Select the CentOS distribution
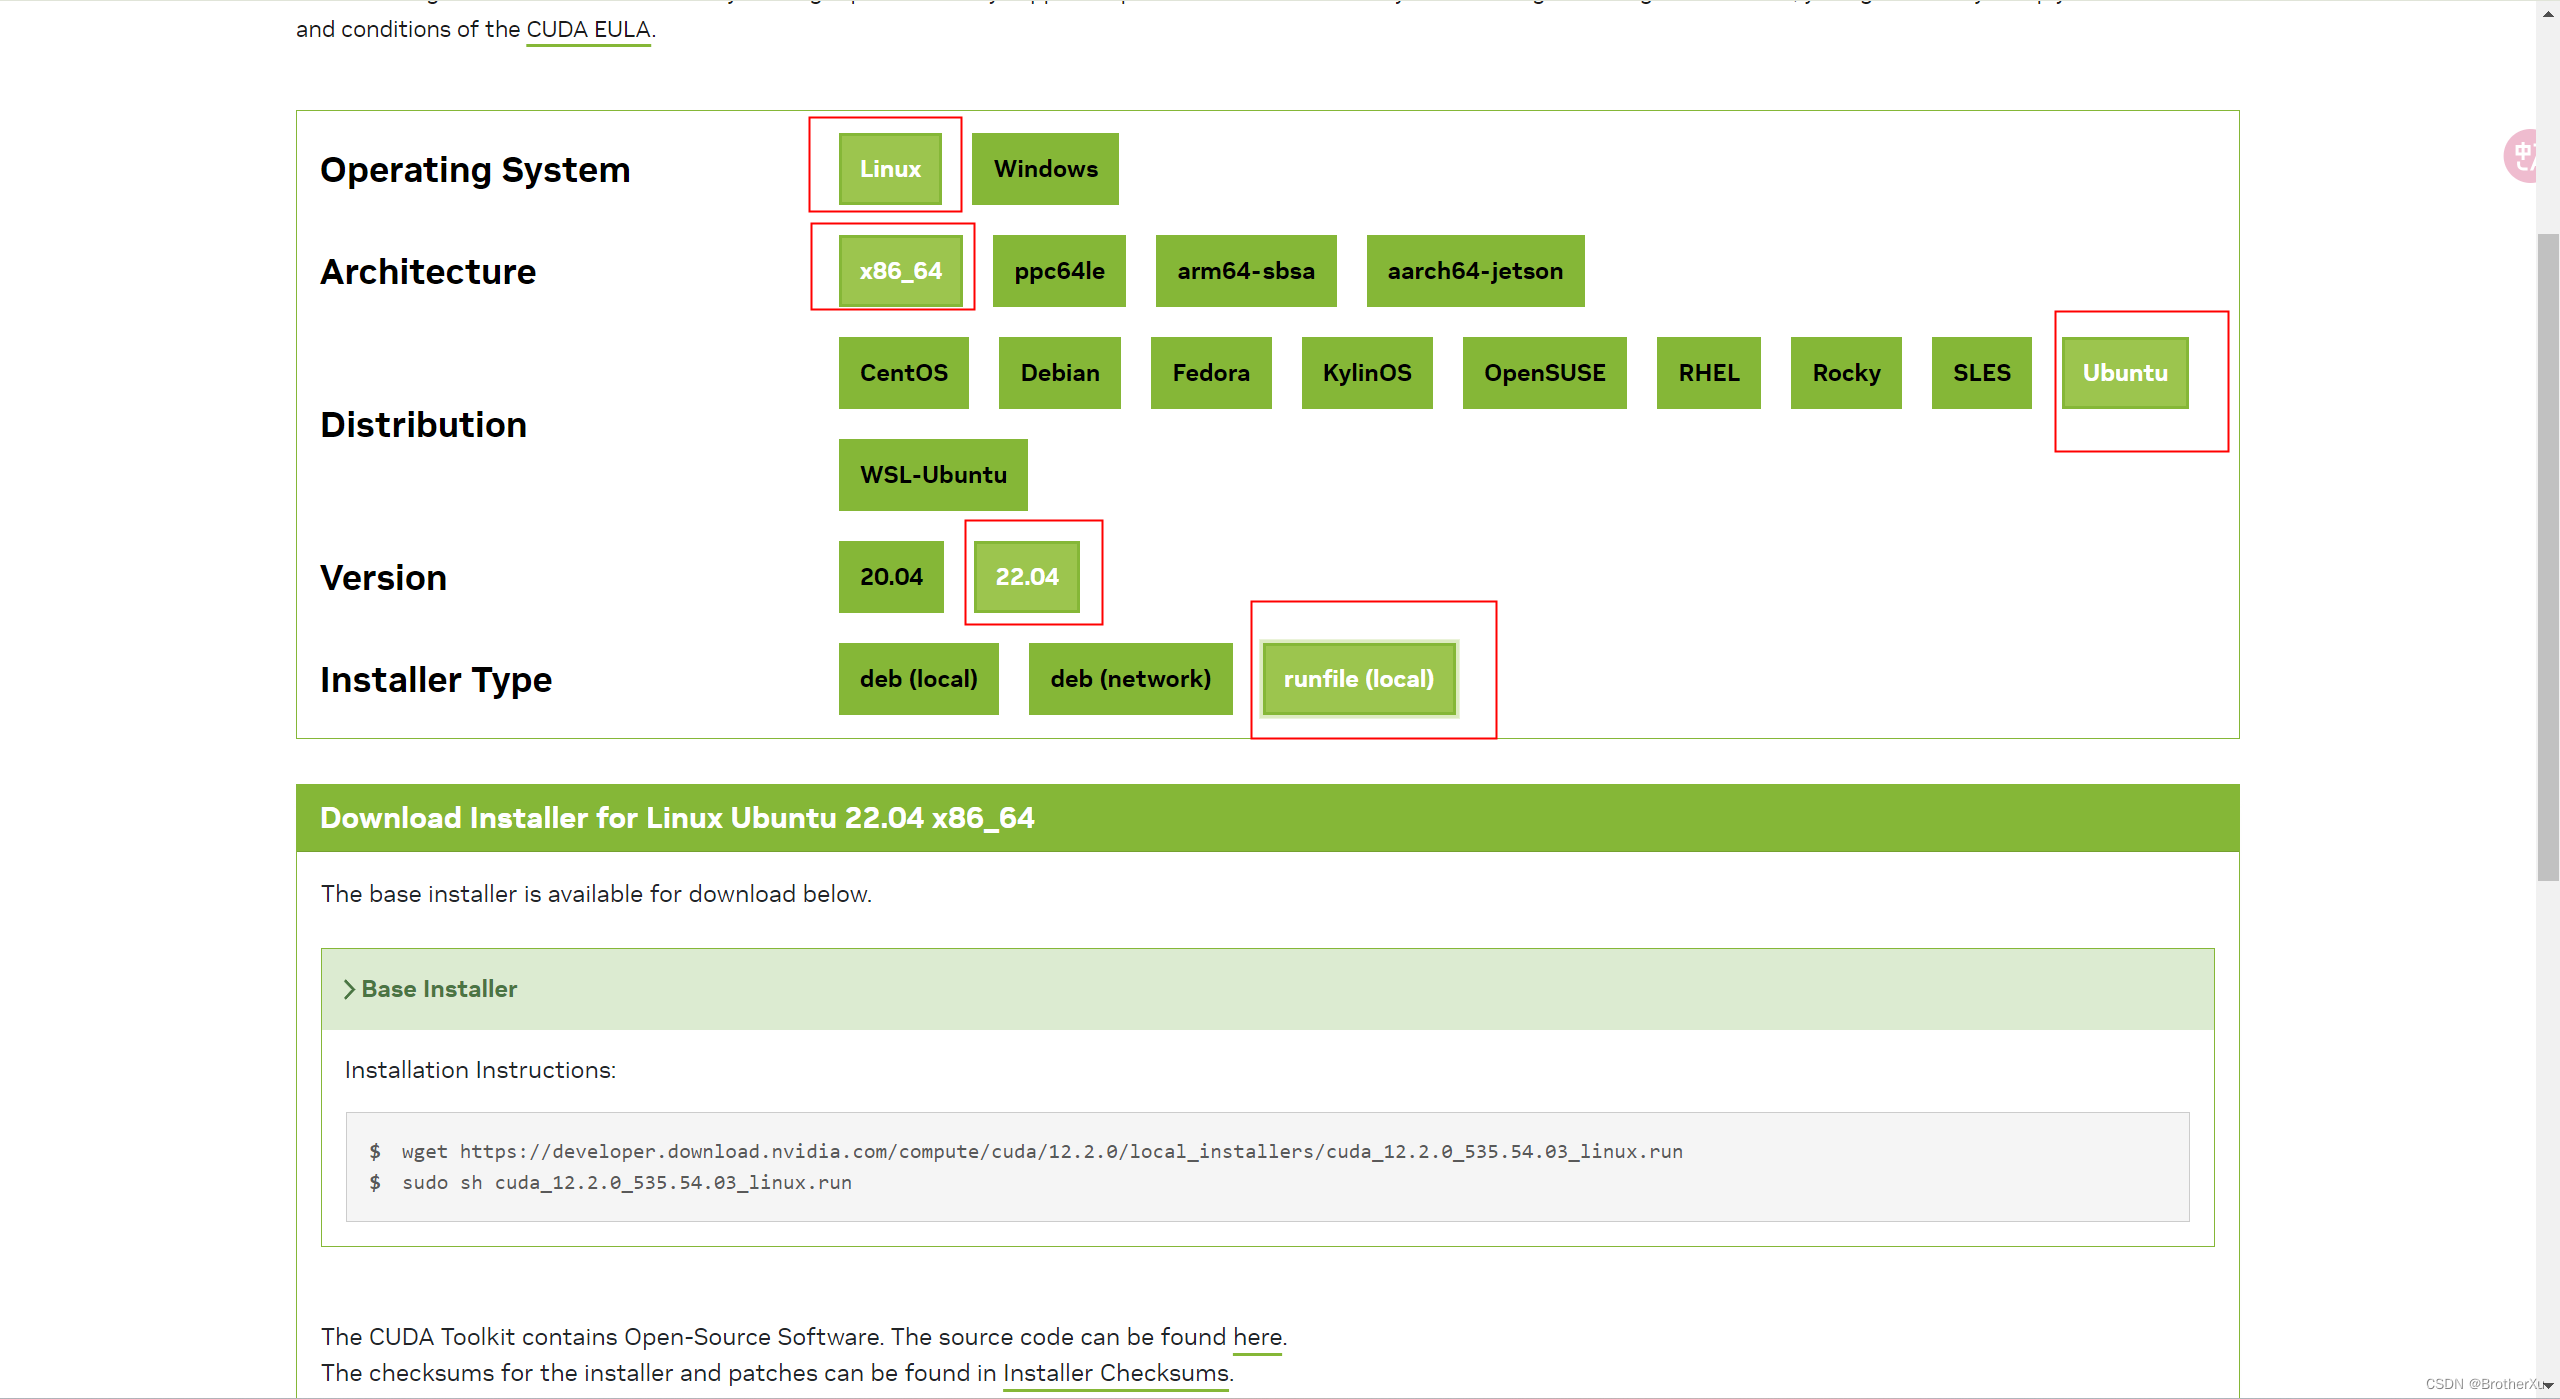The width and height of the screenshot is (2560, 1399). pos(903,373)
